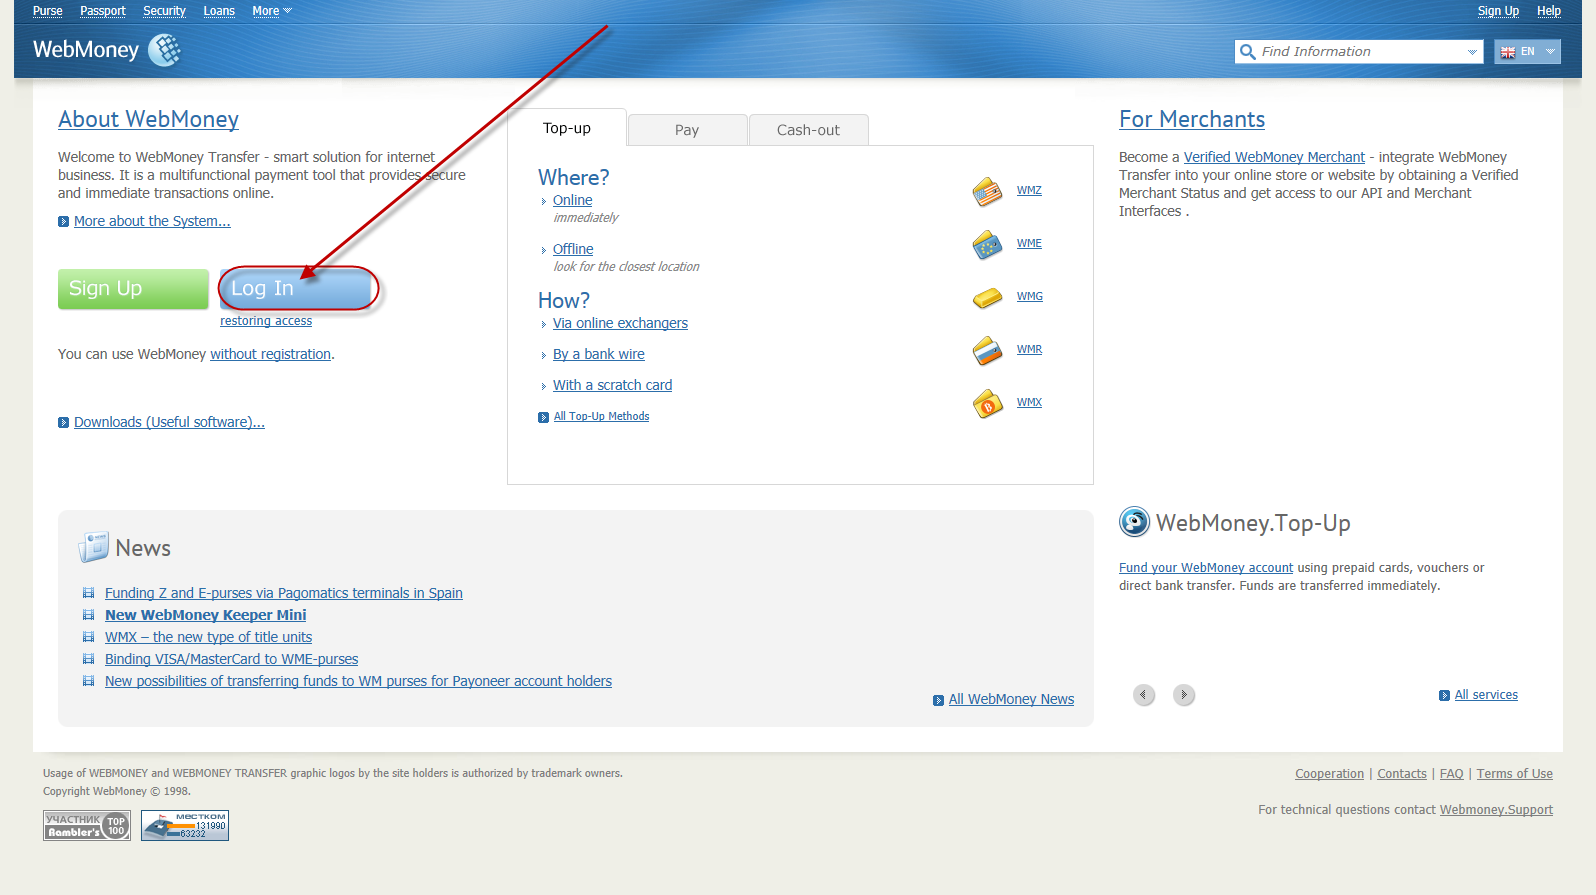Open the FAQ footer link

(x=1451, y=774)
